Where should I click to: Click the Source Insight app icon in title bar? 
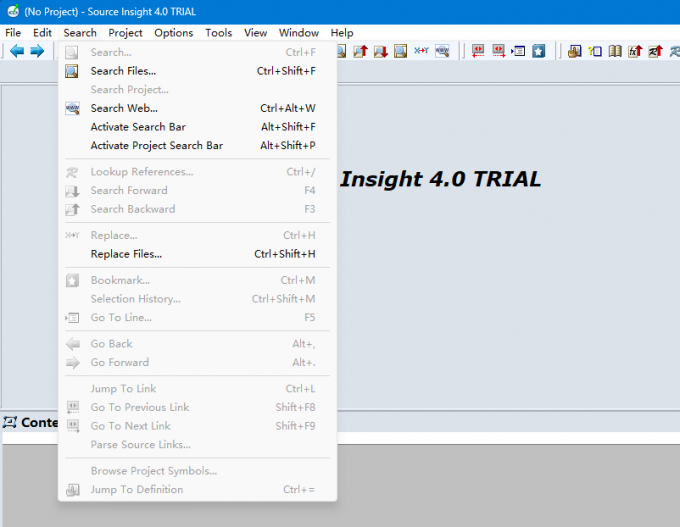pos(13,11)
